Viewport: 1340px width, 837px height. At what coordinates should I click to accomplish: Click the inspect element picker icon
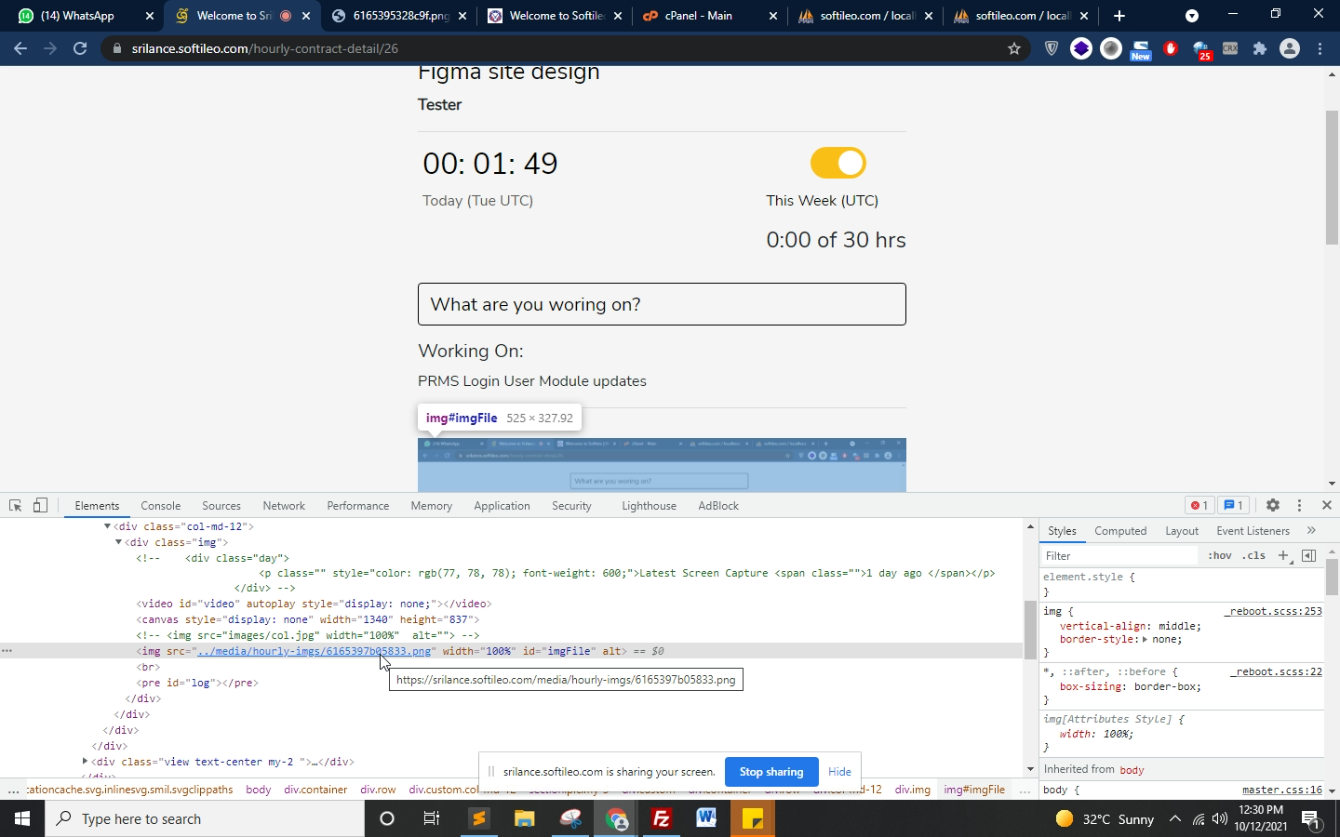(x=15, y=506)
